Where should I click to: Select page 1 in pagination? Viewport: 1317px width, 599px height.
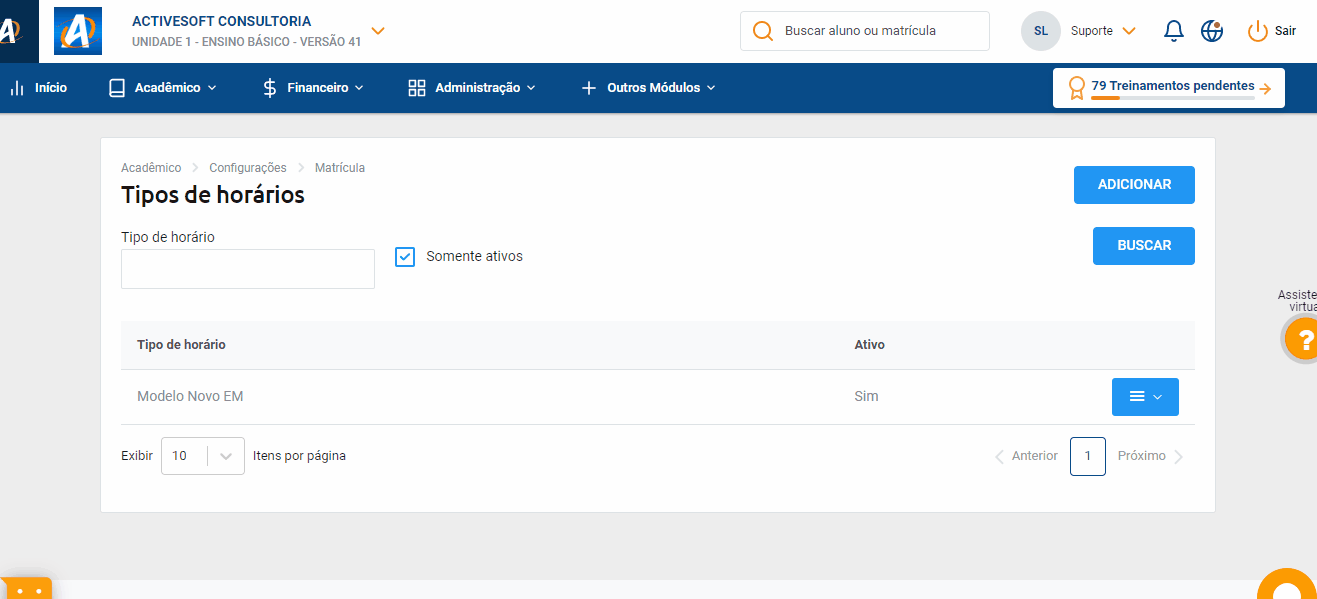click(1088, 456)
